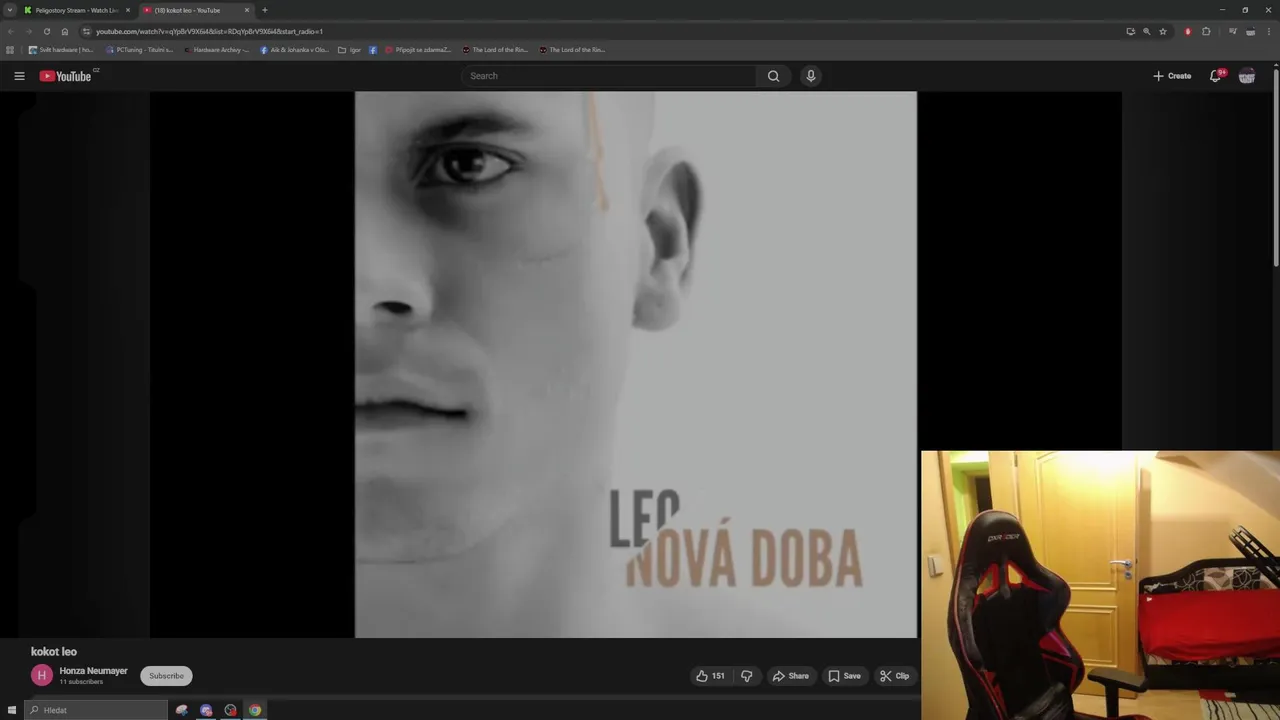Screen dimensions: 1280x720
Task: Start voice search with microphone icon
Action: click(811, 76)
